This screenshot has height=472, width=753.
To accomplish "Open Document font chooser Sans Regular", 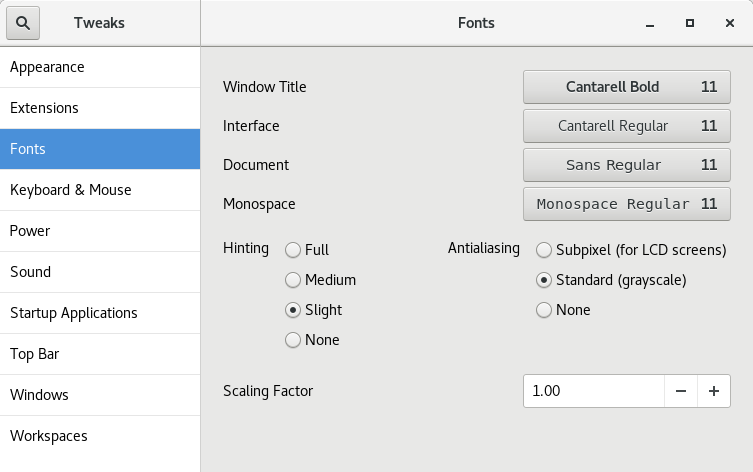I will (x=627, y=165).
